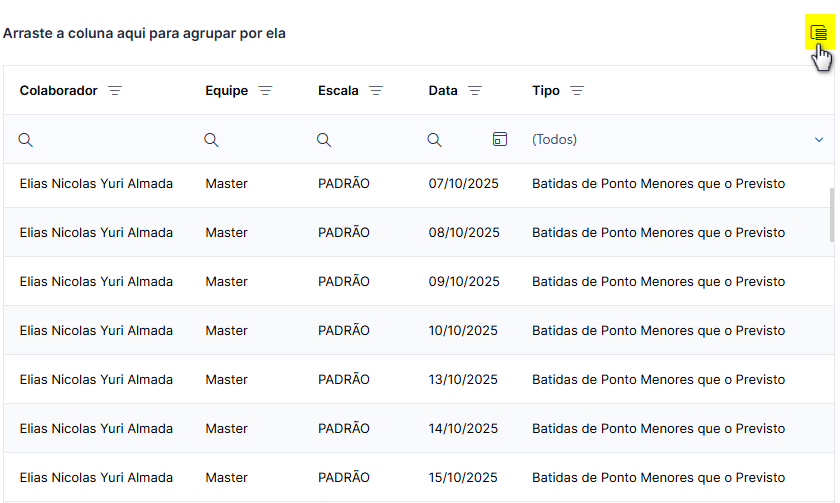Open the Tipo column header filter
The height and width of the screenshot is (503, 840).
pyautogui.click(x=576, y=91)
